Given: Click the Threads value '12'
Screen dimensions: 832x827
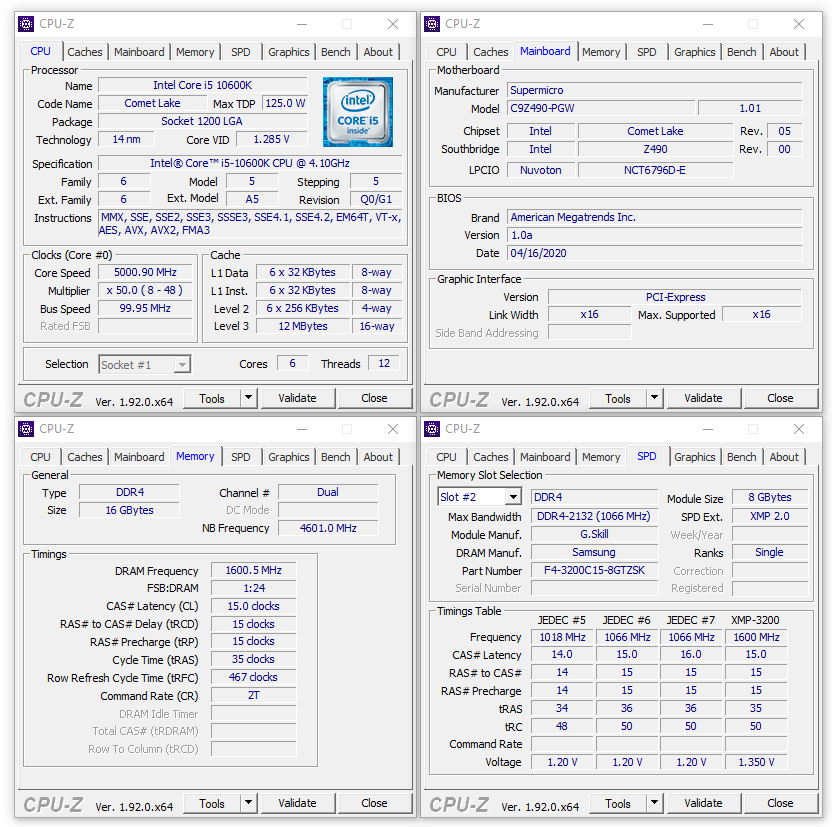Looking at the screenshot, I should [384, 363].
